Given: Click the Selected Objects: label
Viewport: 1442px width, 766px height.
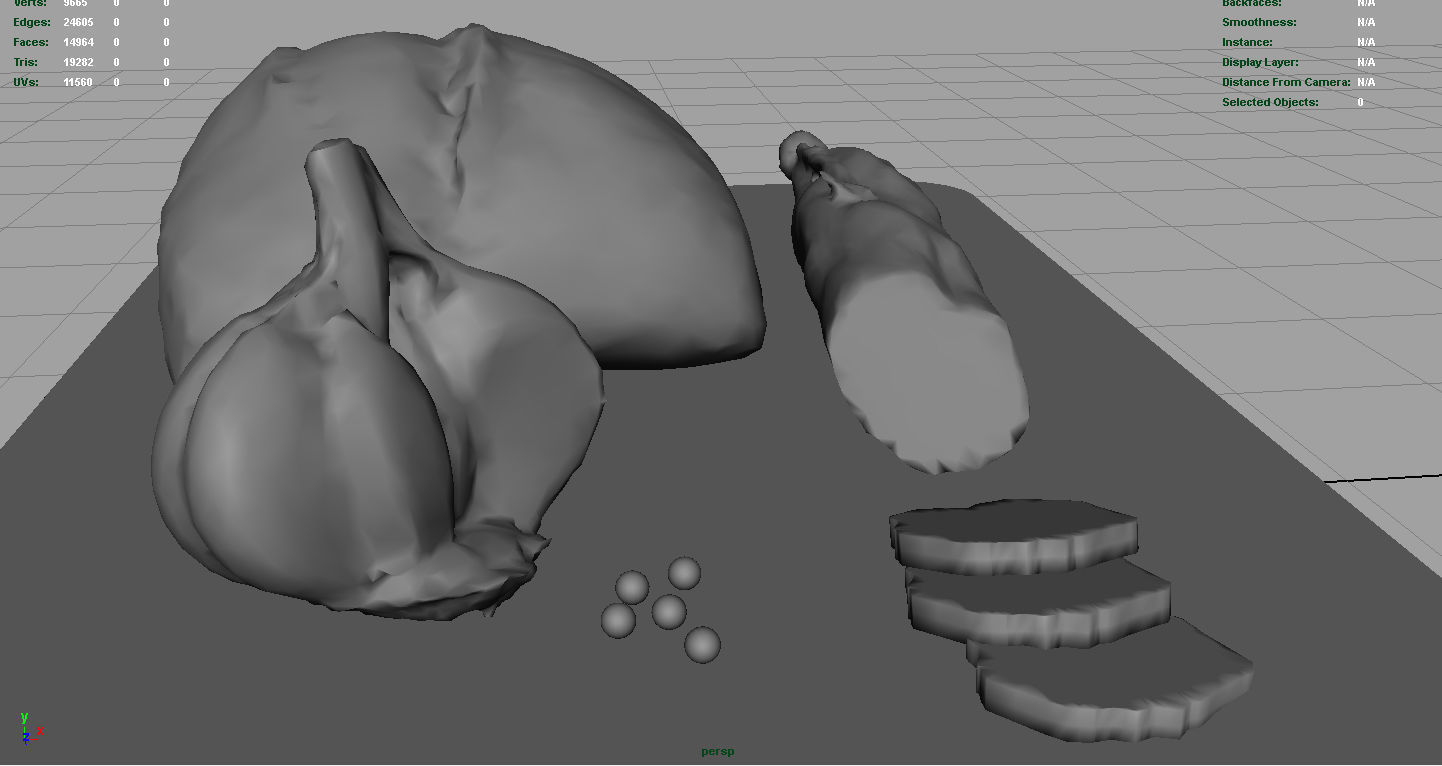Looking at the screenshot, I should point(1270,102).
